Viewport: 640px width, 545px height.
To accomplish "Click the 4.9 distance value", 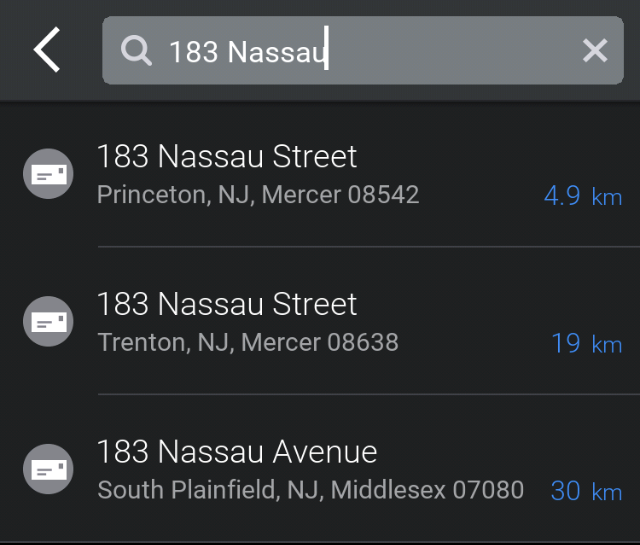I will pyautogui.click(x=562, y=195).
